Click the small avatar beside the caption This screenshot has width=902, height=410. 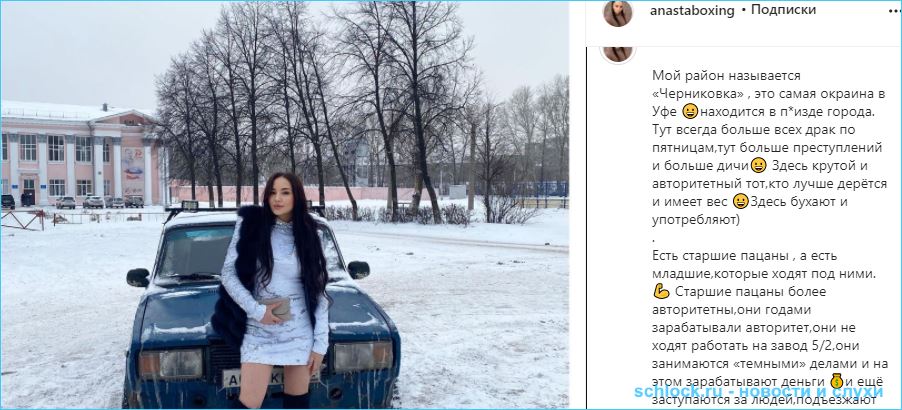[x=618, y=53]
